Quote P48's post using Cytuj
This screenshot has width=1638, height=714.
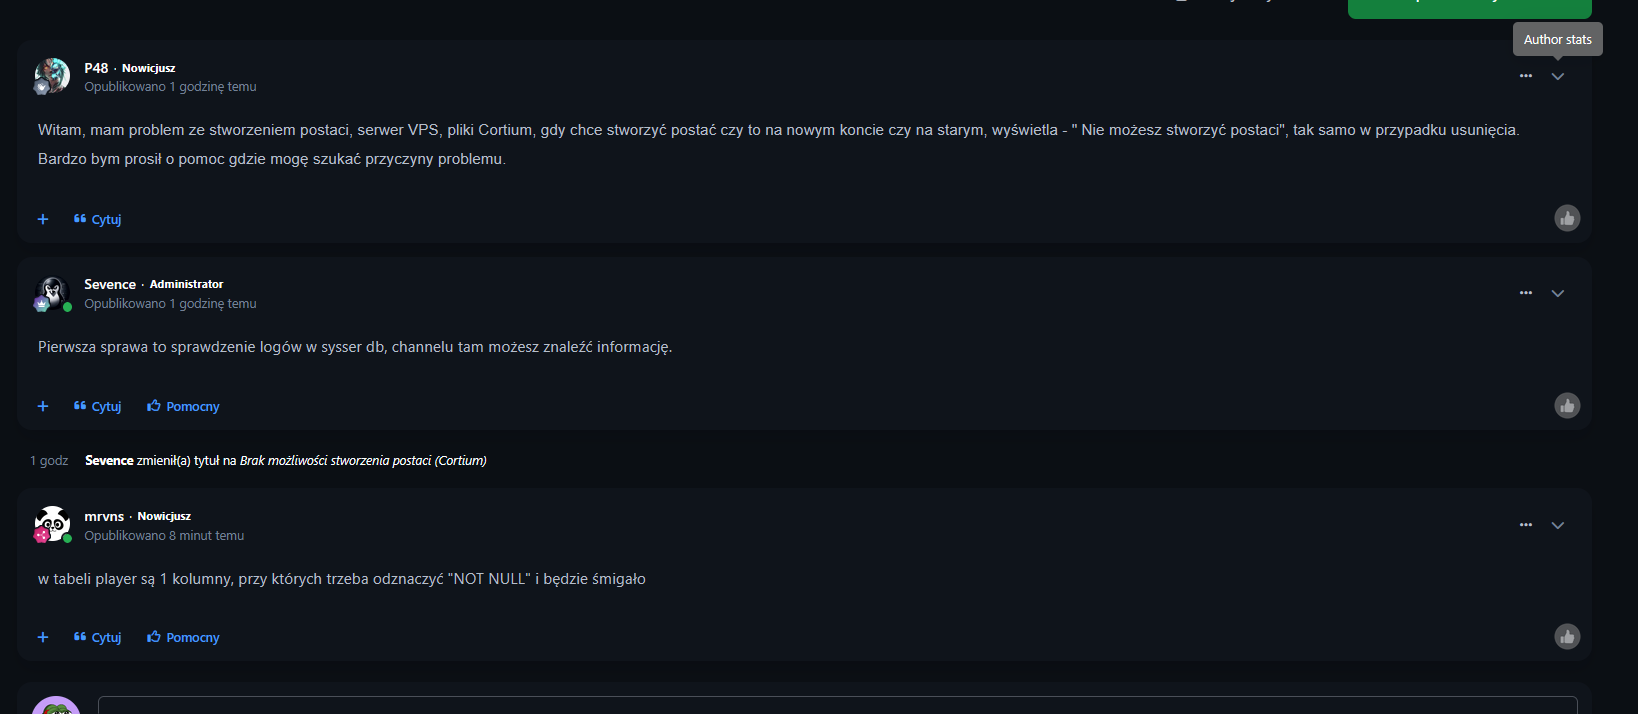pos(98,219)
